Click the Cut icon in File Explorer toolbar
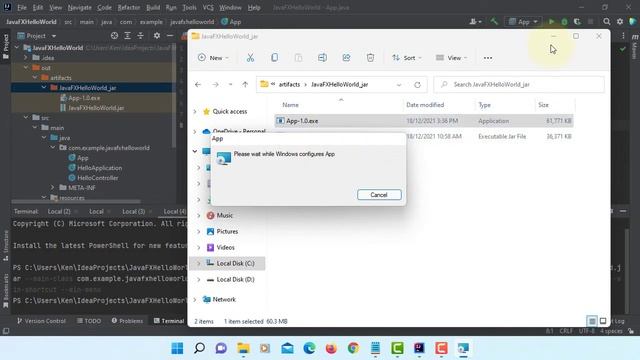Viewport: 640px width, 360px height. click(250, 58)
